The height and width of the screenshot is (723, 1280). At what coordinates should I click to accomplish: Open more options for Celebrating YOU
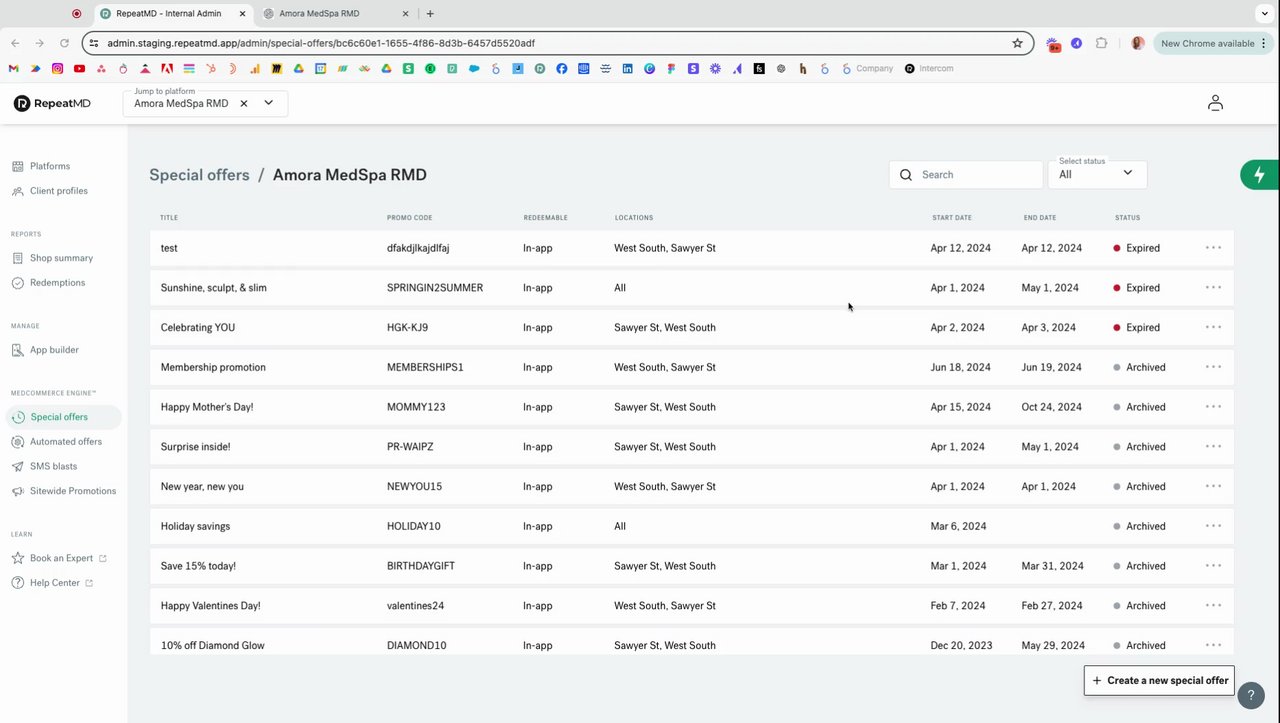click(1213, 327)
